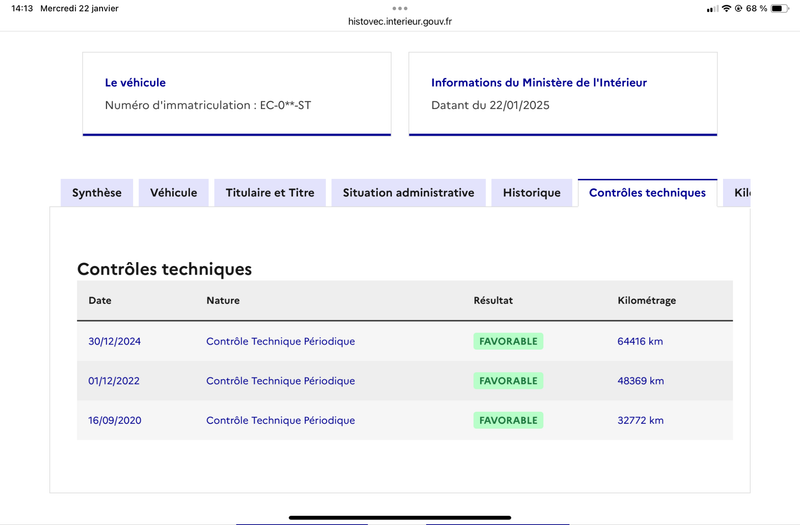
Task: Tap the histovec.interieur.gouv.fr address bar
Action: point(400,21)
